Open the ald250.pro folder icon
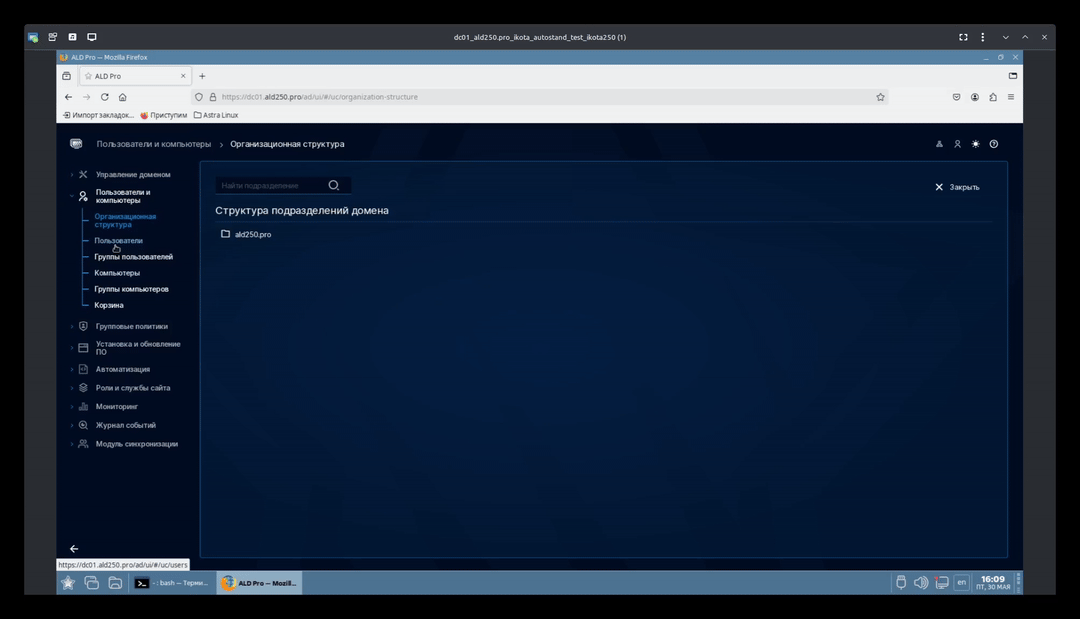 pyautogui.click(x=226, y=234)
